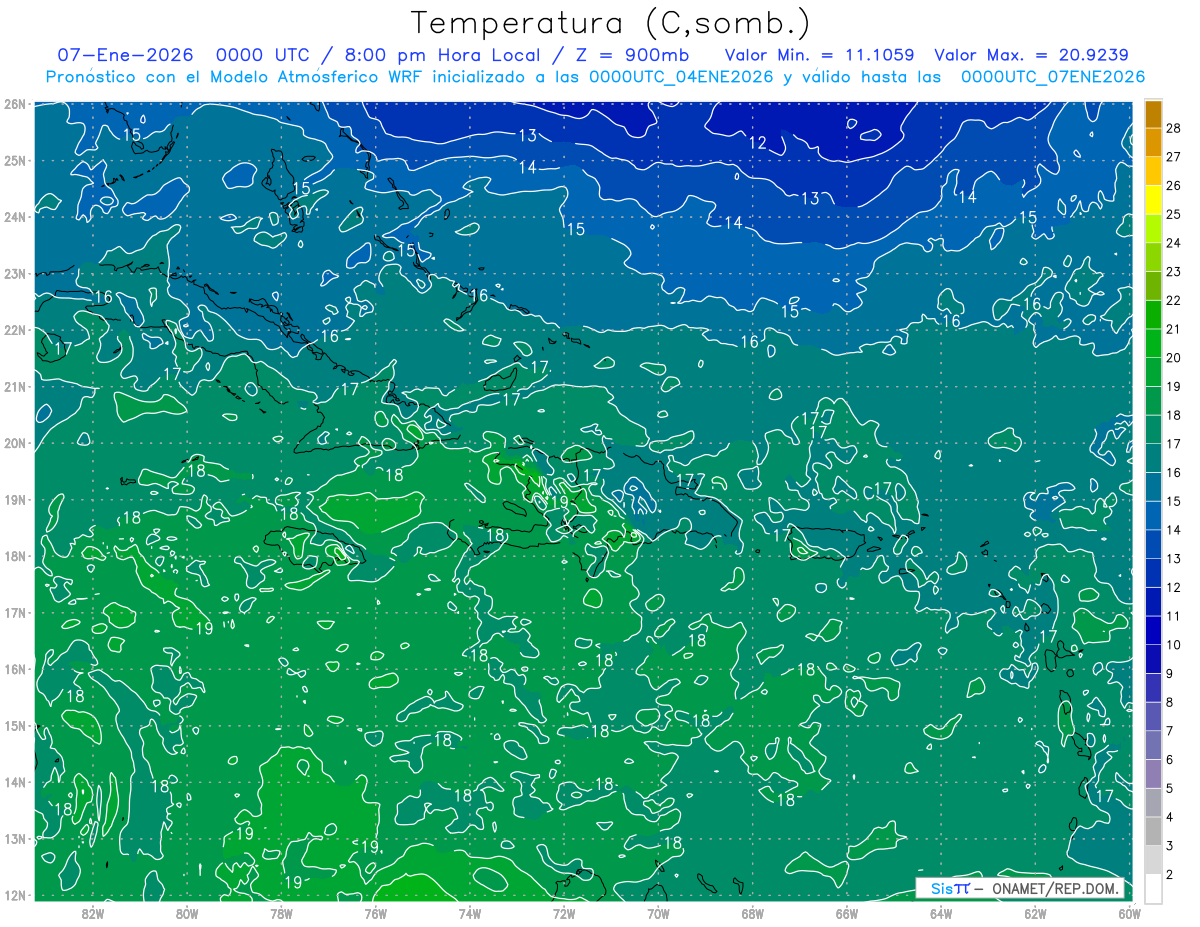This screenshot has height=927, width=1200.
Task: Click the 25N latitude axis label
Action: [x=14, y=160]
